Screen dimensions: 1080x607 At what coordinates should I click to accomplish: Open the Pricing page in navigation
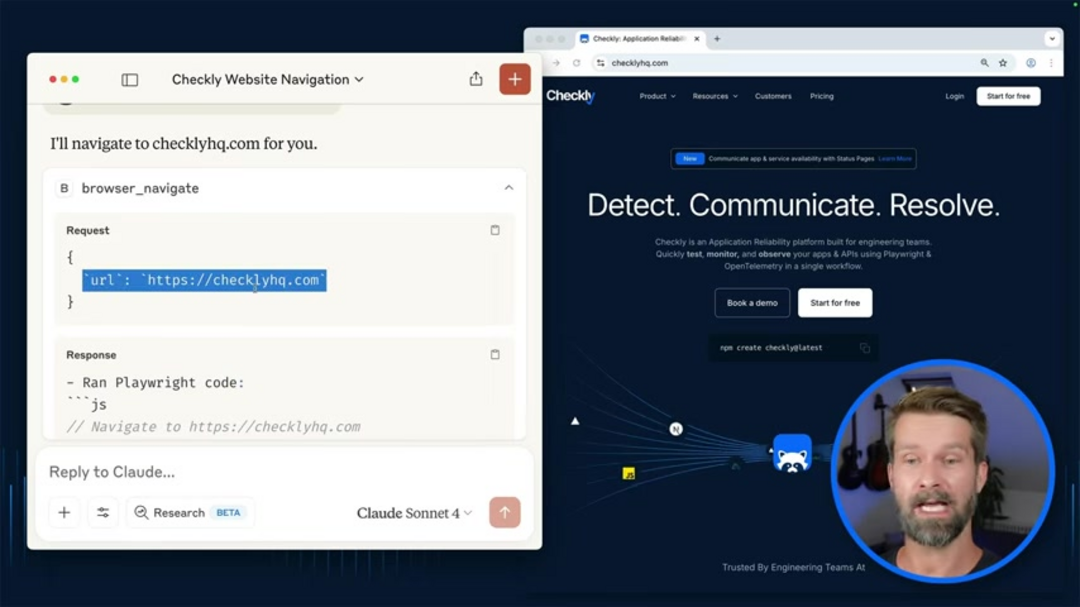point(821,97)
